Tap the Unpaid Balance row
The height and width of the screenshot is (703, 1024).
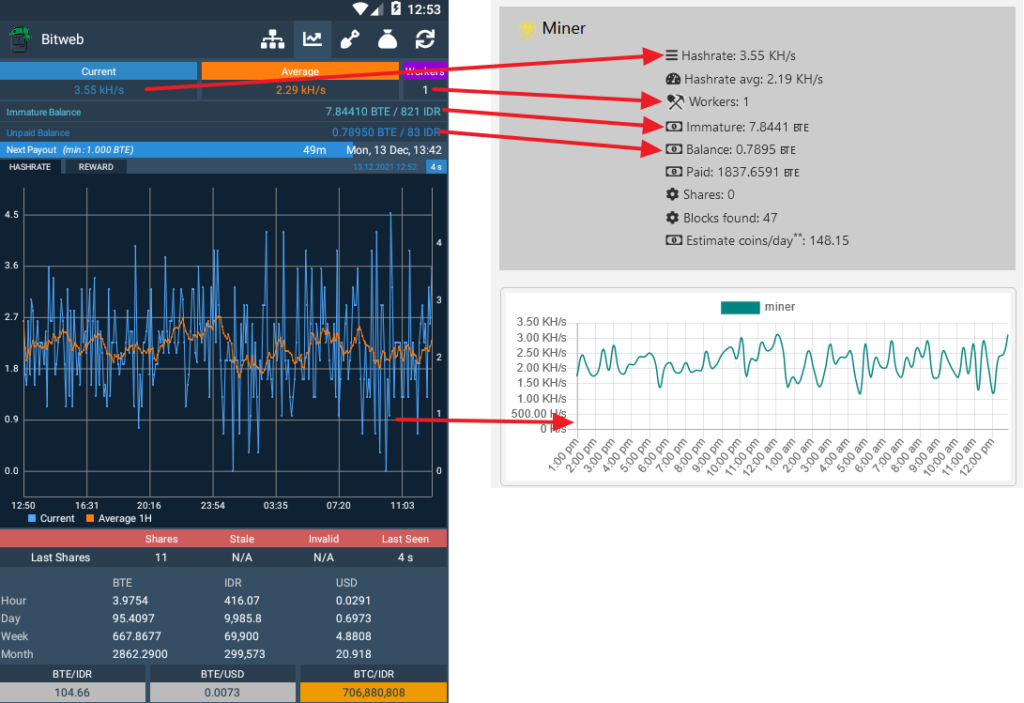tap(224, 132)
